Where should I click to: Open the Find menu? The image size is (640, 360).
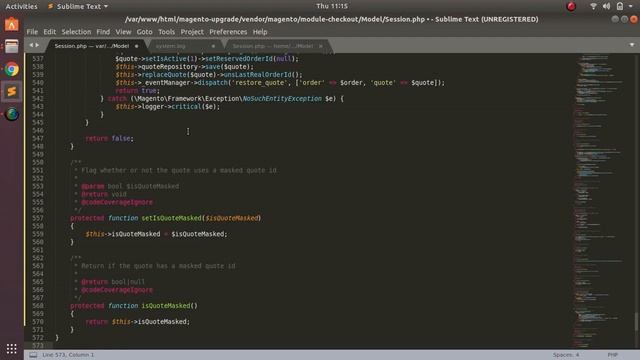click(103, 32)
